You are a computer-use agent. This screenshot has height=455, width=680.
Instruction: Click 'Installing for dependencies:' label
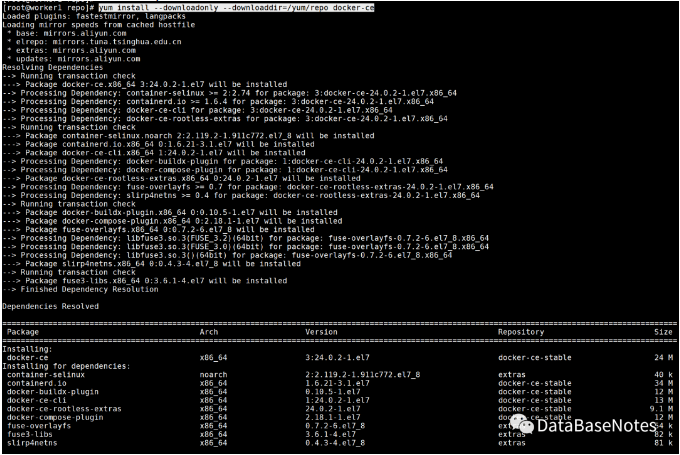point(66,366)
